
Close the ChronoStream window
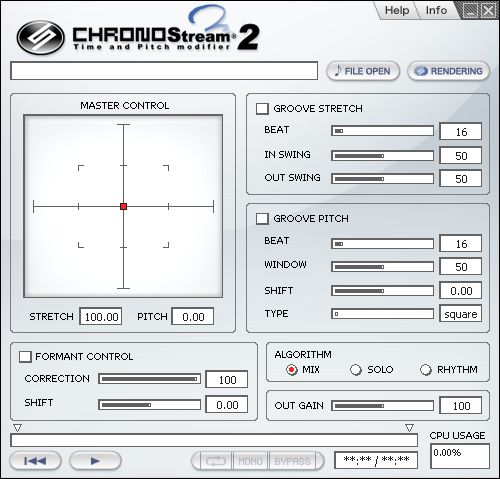tap(488, 11)
